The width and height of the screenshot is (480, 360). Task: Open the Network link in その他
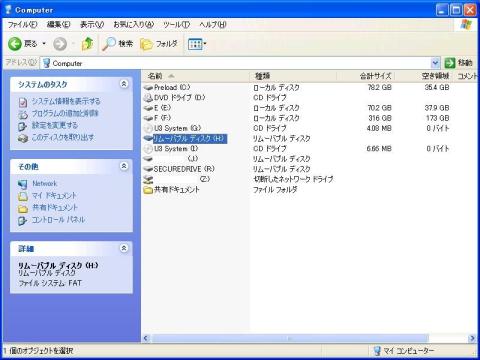(x=44, y=183)
